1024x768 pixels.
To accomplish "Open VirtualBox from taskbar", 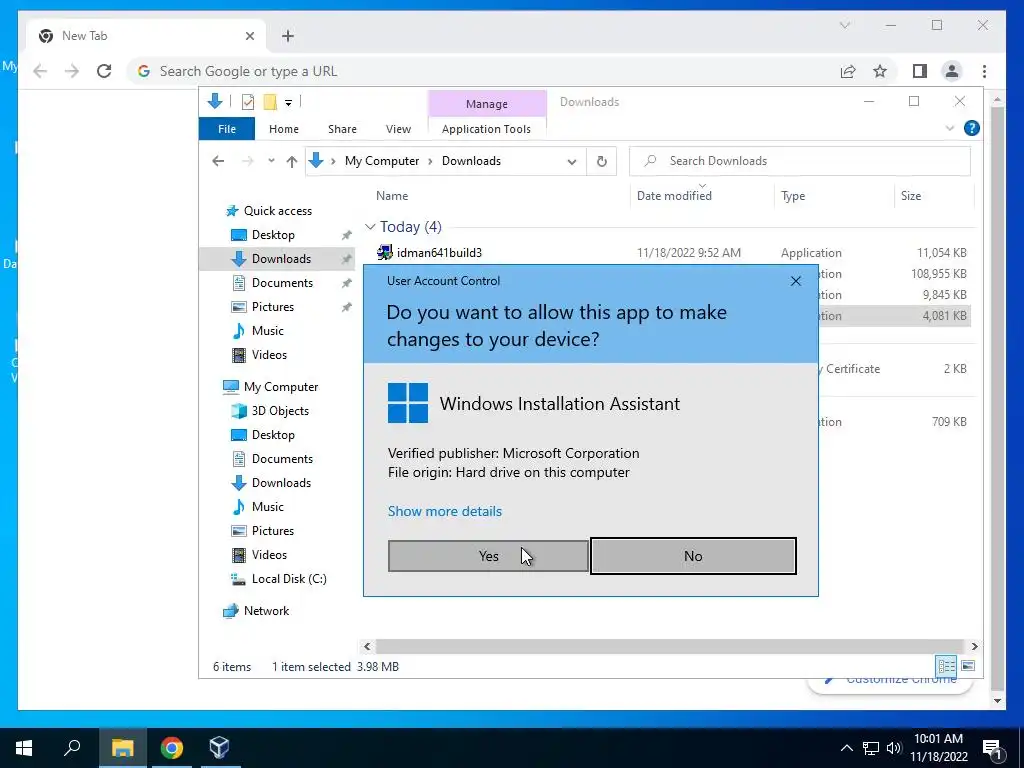I will pos(219,748).
